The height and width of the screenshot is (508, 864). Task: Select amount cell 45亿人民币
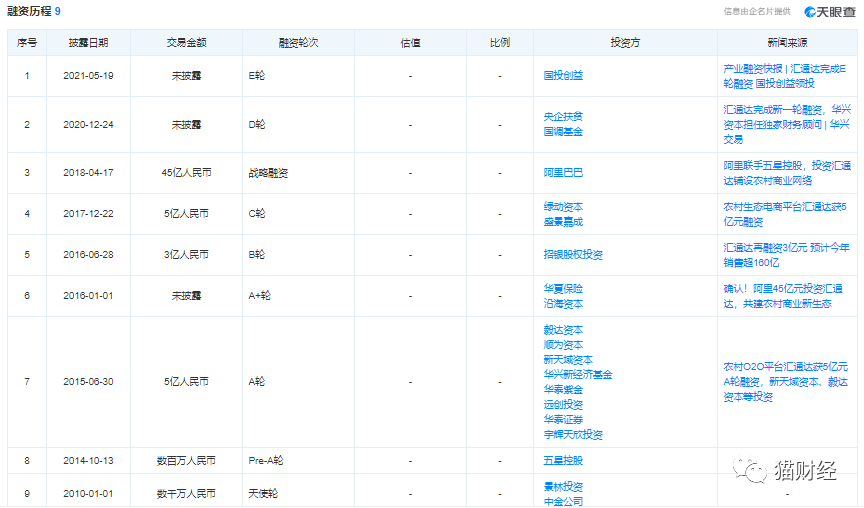pos(186,172)
